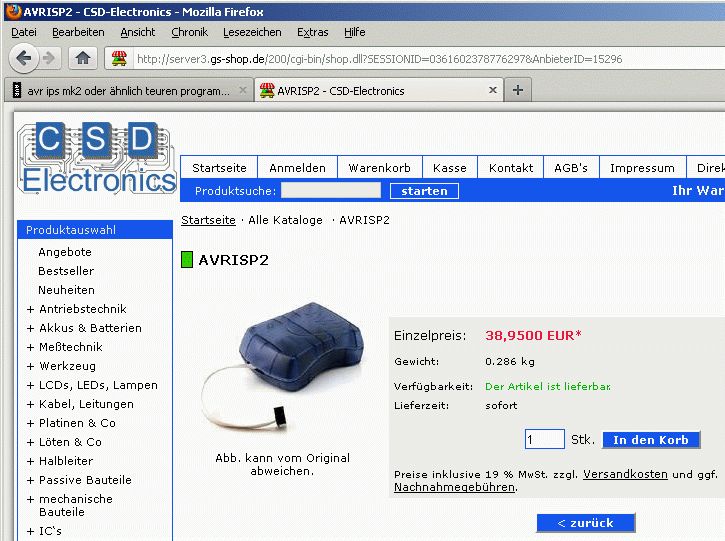This screenshot has height=541, width=725.
Task: Proceed to Kasse
Action: click(x=450, y=168)
